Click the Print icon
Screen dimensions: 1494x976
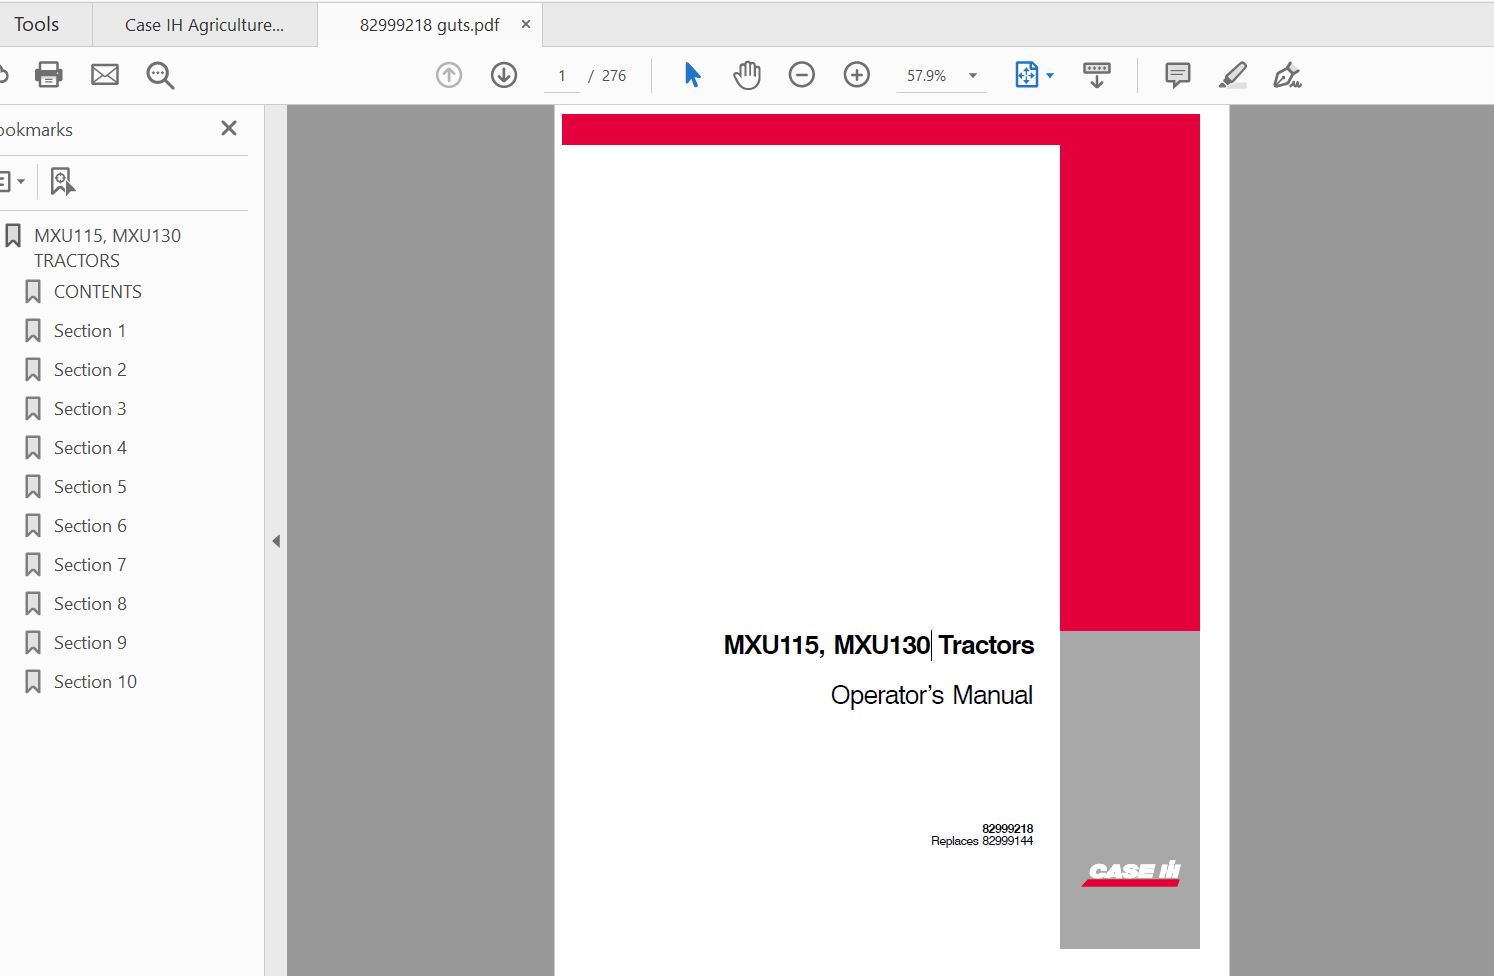point(48,75)
